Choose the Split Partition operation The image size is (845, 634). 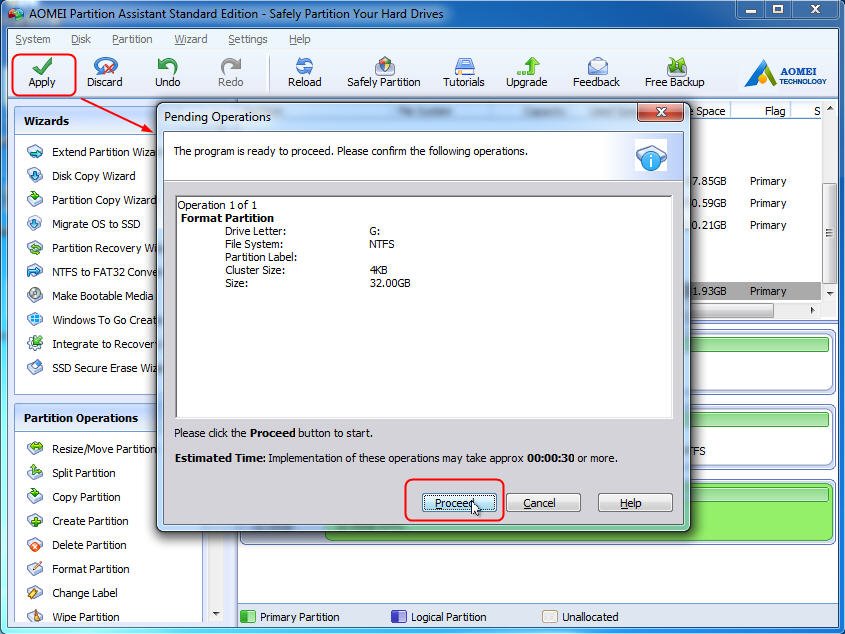pyautogui.click(x=71, y=473)
